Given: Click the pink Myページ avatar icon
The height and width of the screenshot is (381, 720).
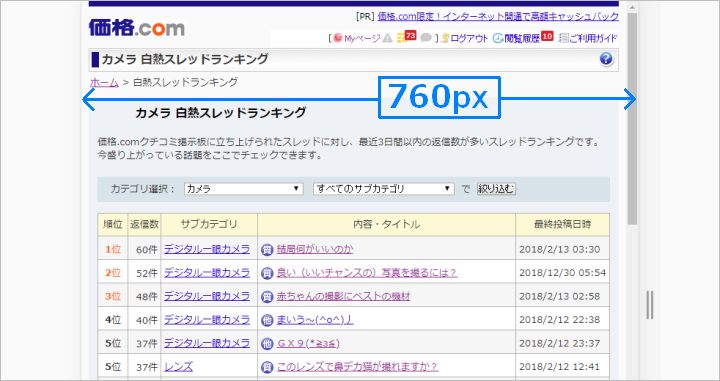Looking at the screenshot, I should [338, 38].
